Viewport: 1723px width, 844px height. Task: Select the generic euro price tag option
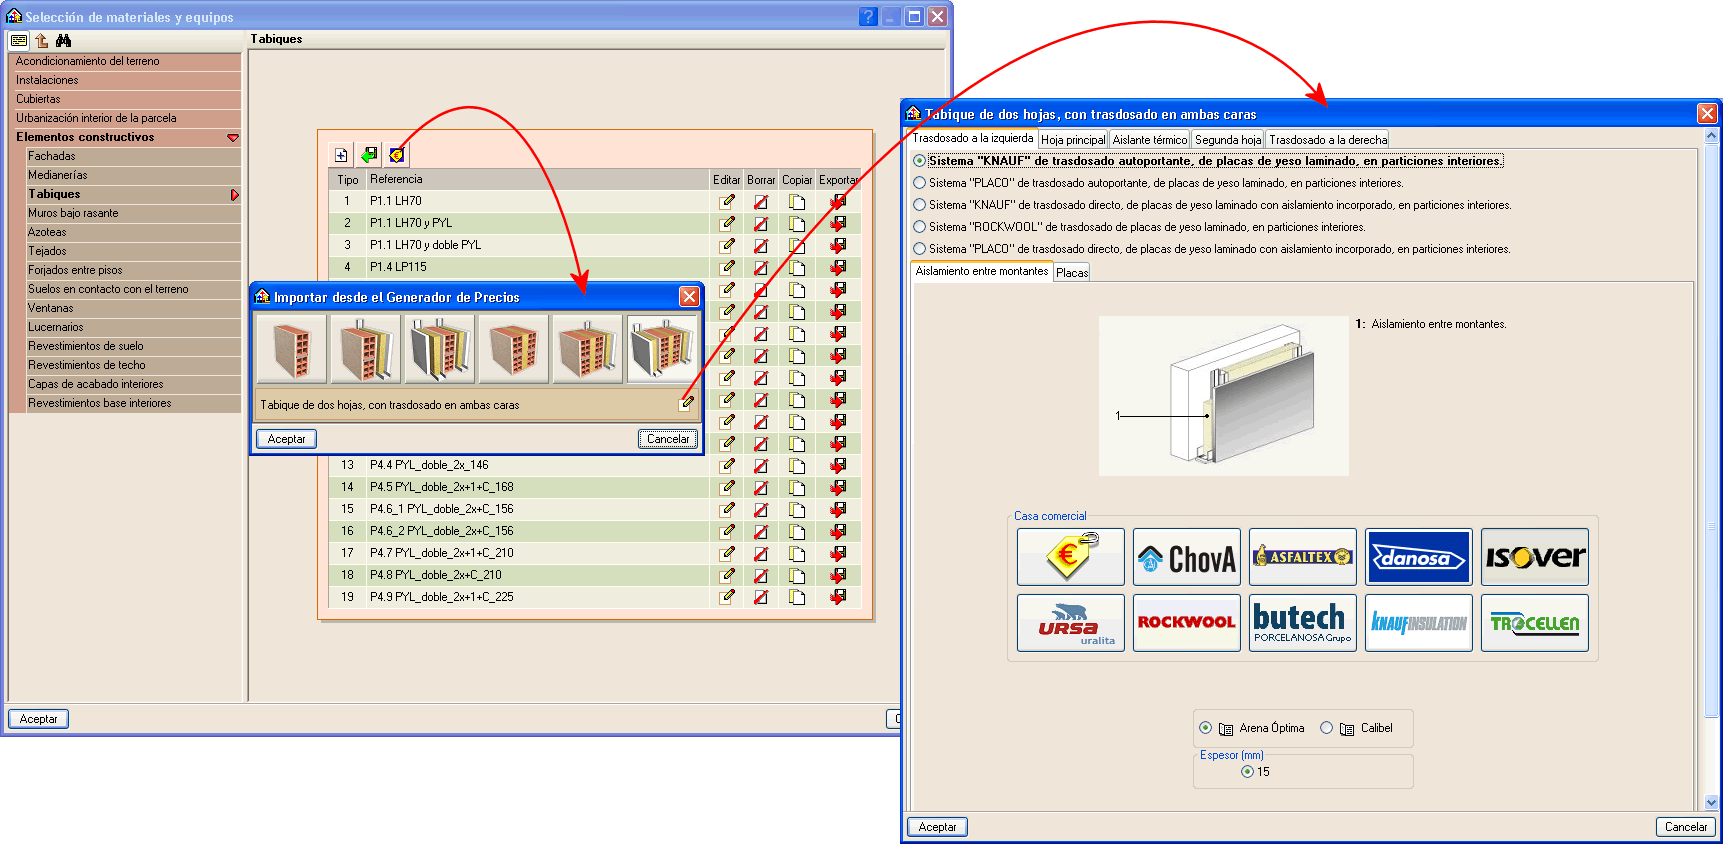tap(1071, 557)
